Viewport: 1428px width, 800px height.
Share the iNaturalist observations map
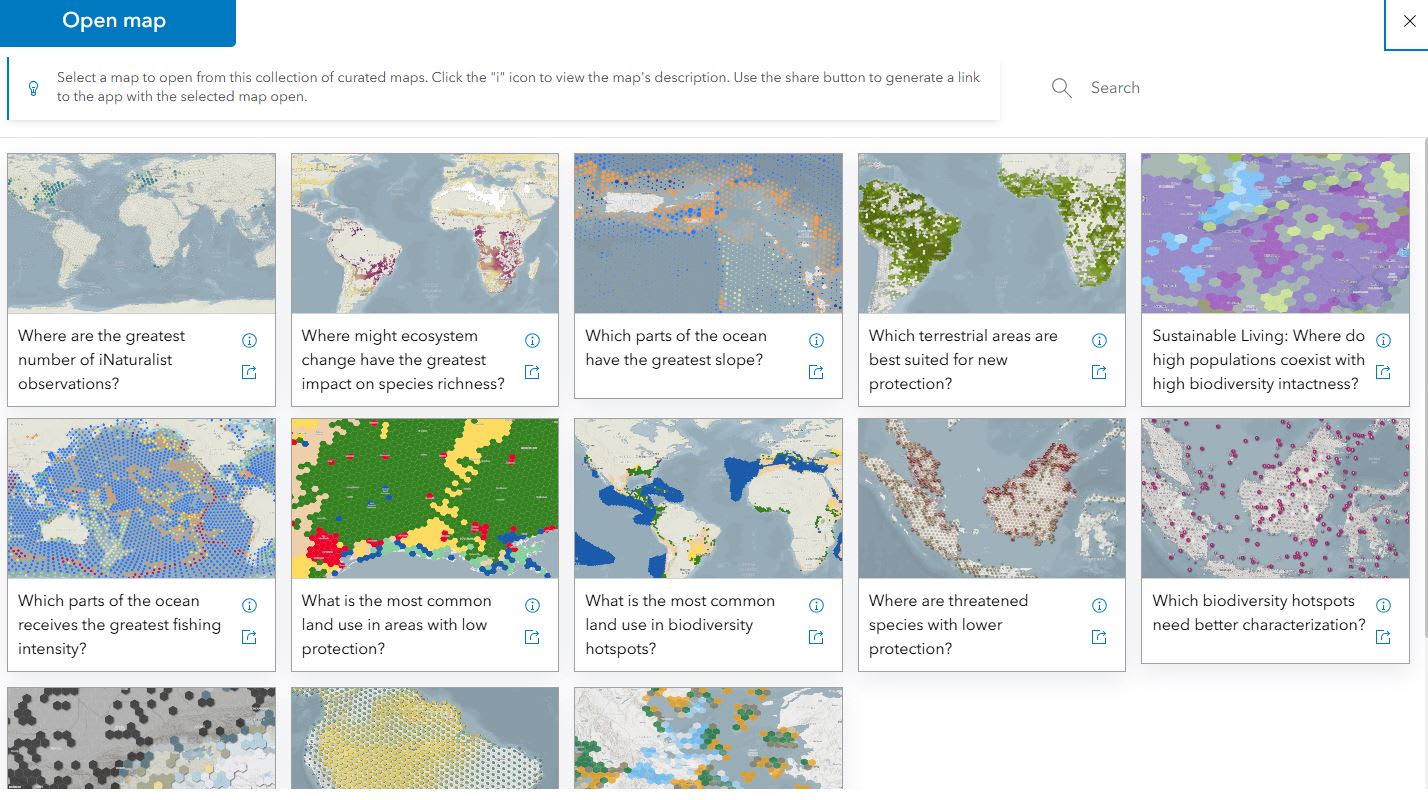(x=249, y=372)
